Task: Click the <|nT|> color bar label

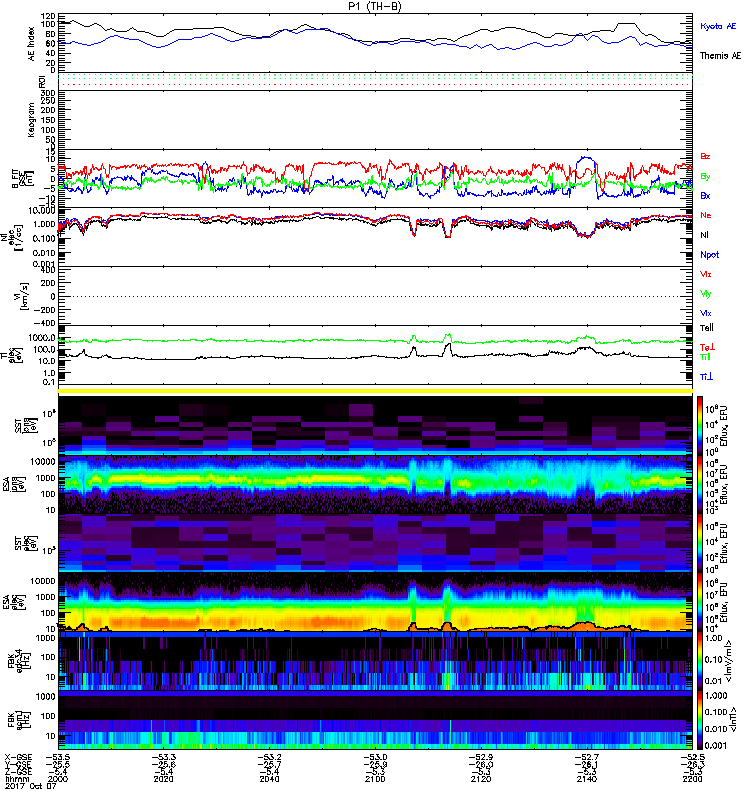Action: tap(734, 719)
